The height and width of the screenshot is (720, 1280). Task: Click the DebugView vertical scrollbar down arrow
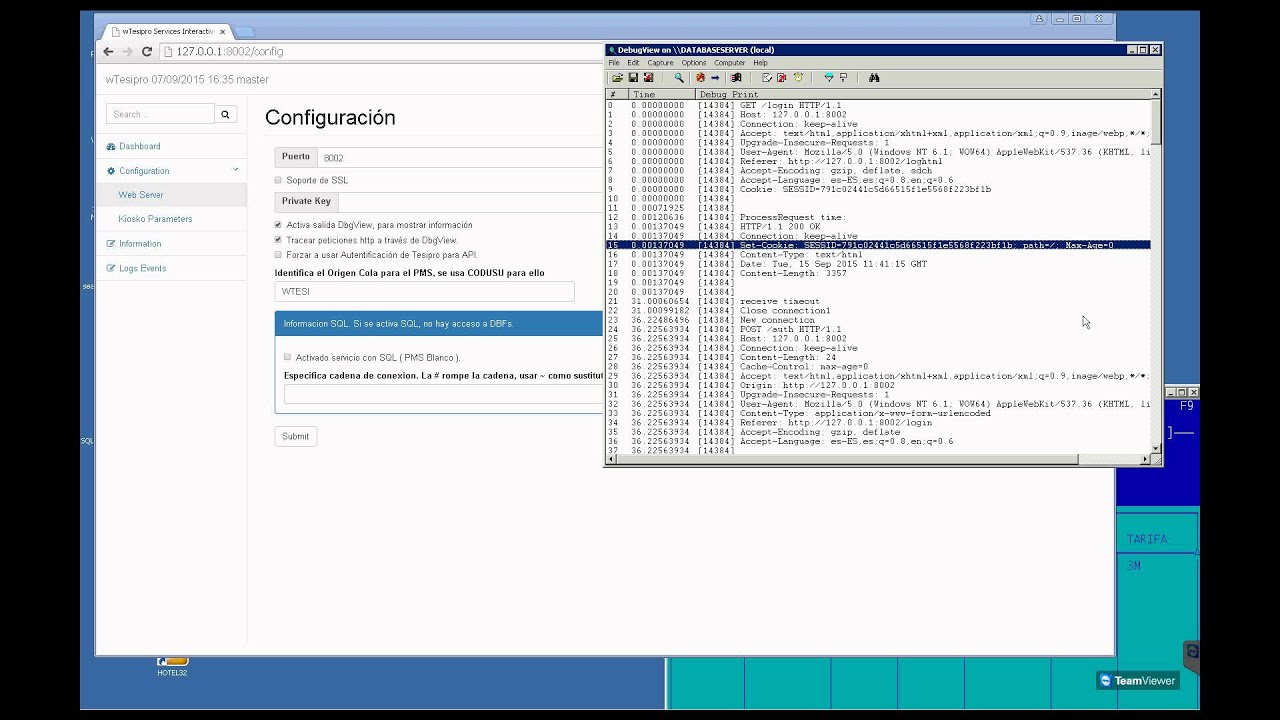pyautogui.click(x=1156, y=449)
